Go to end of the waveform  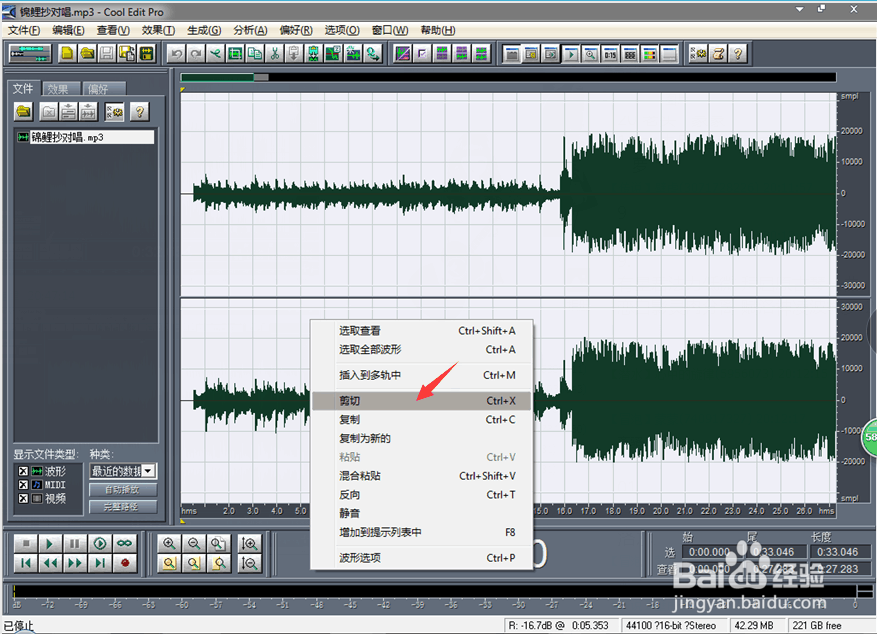(x=100, y=563)
